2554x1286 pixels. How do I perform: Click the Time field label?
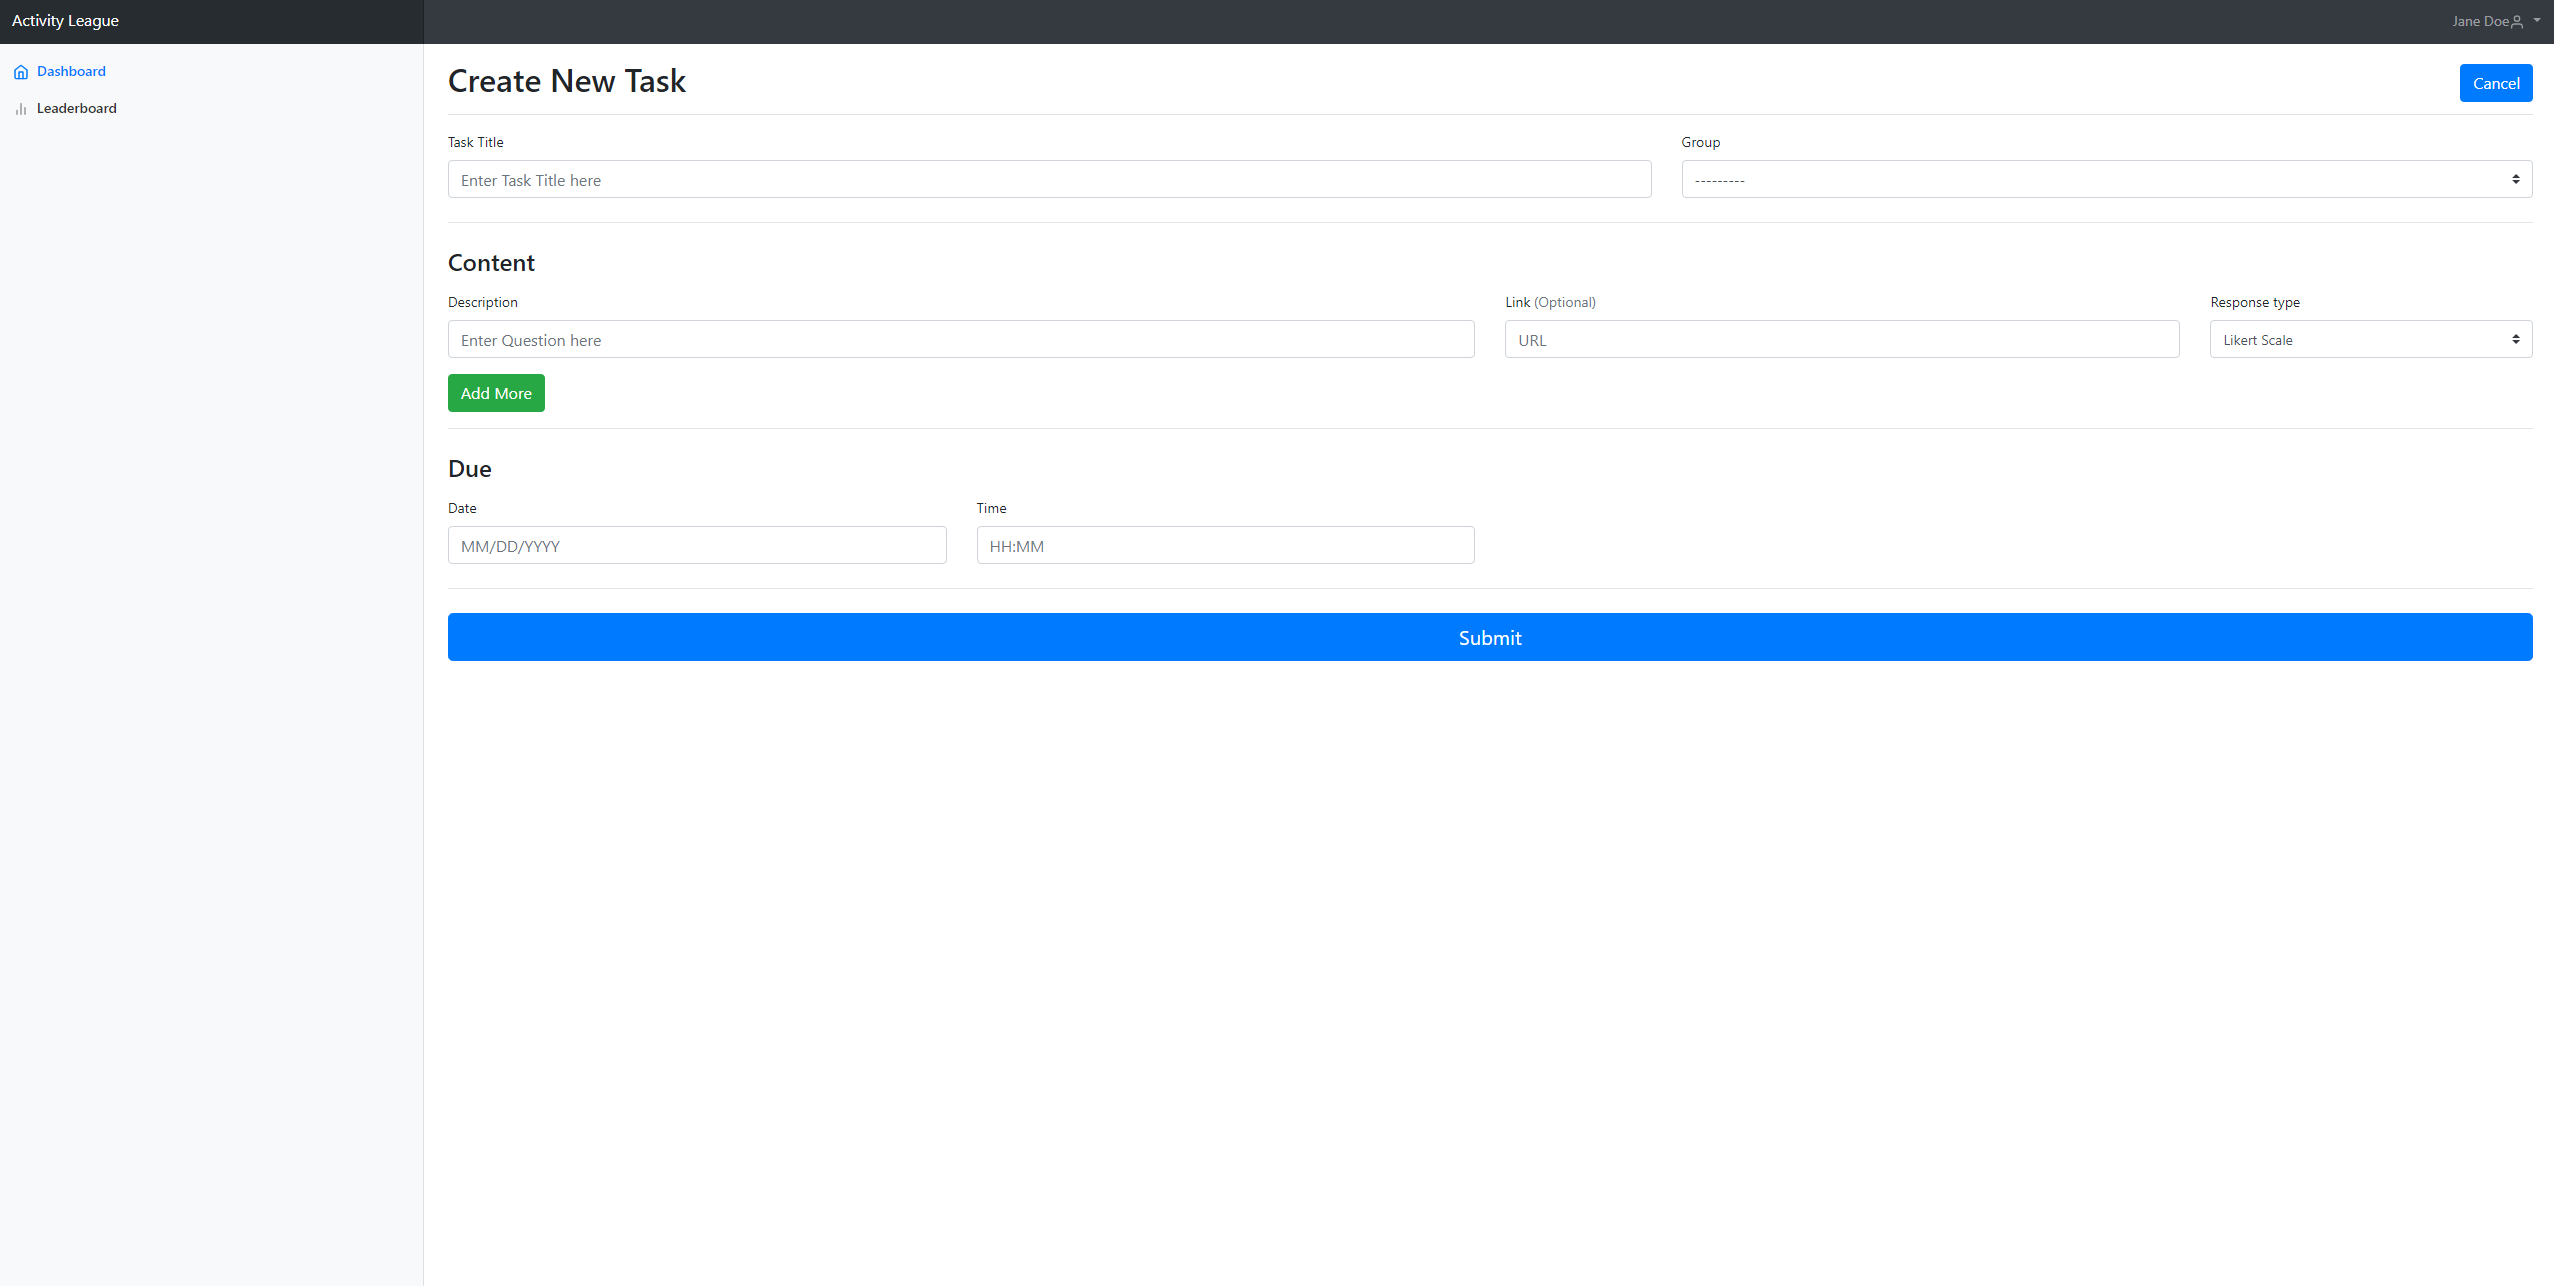(x=991, y=508)
